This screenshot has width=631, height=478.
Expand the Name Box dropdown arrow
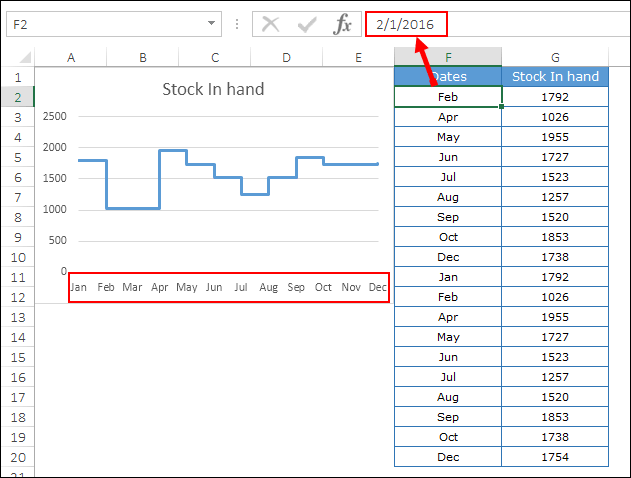[x=211, y=23]
